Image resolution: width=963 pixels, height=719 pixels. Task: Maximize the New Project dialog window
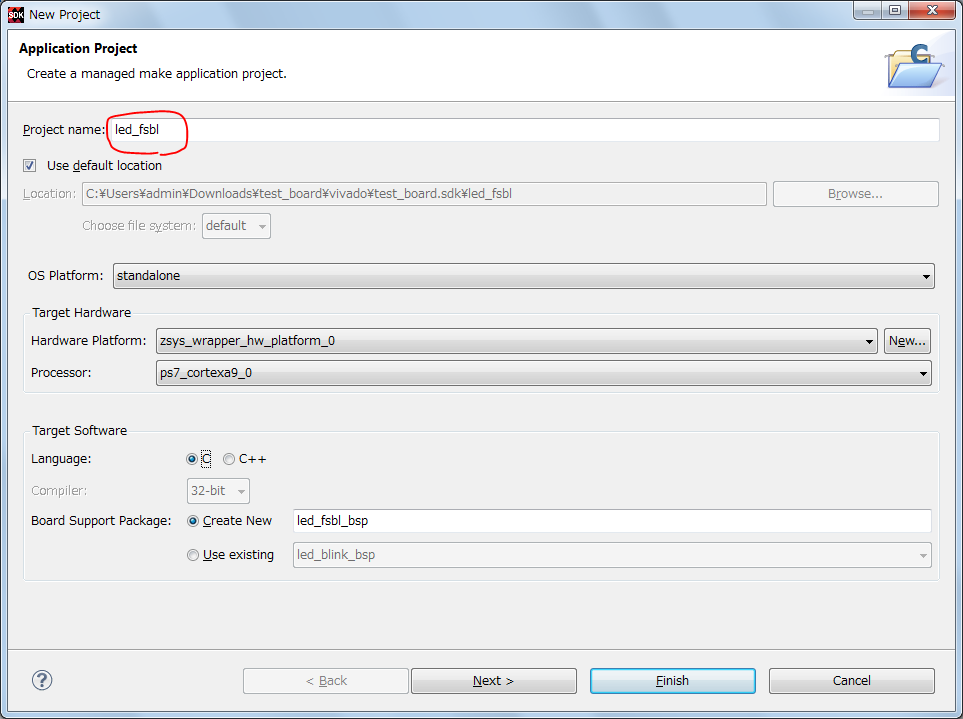pyautogui.click(x=894, y=11)
